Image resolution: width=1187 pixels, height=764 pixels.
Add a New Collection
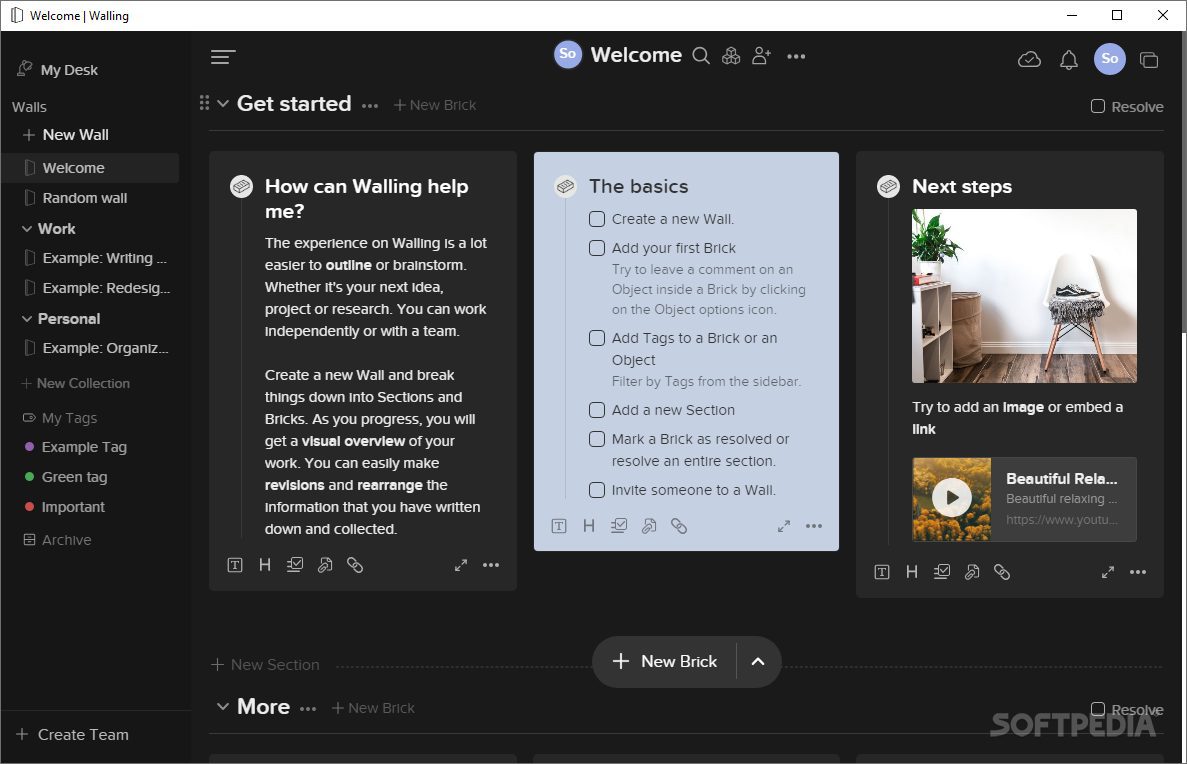76,383
